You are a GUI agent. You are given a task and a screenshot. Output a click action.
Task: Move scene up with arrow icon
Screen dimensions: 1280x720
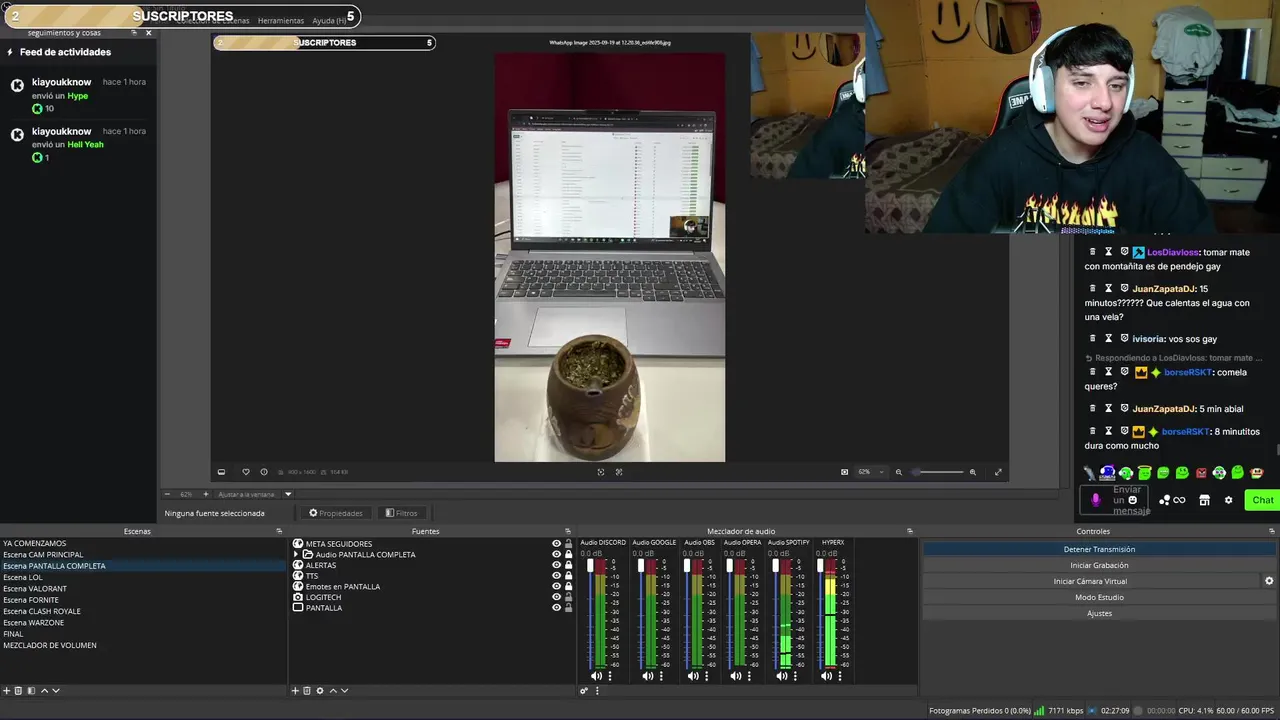click(44, 690)
